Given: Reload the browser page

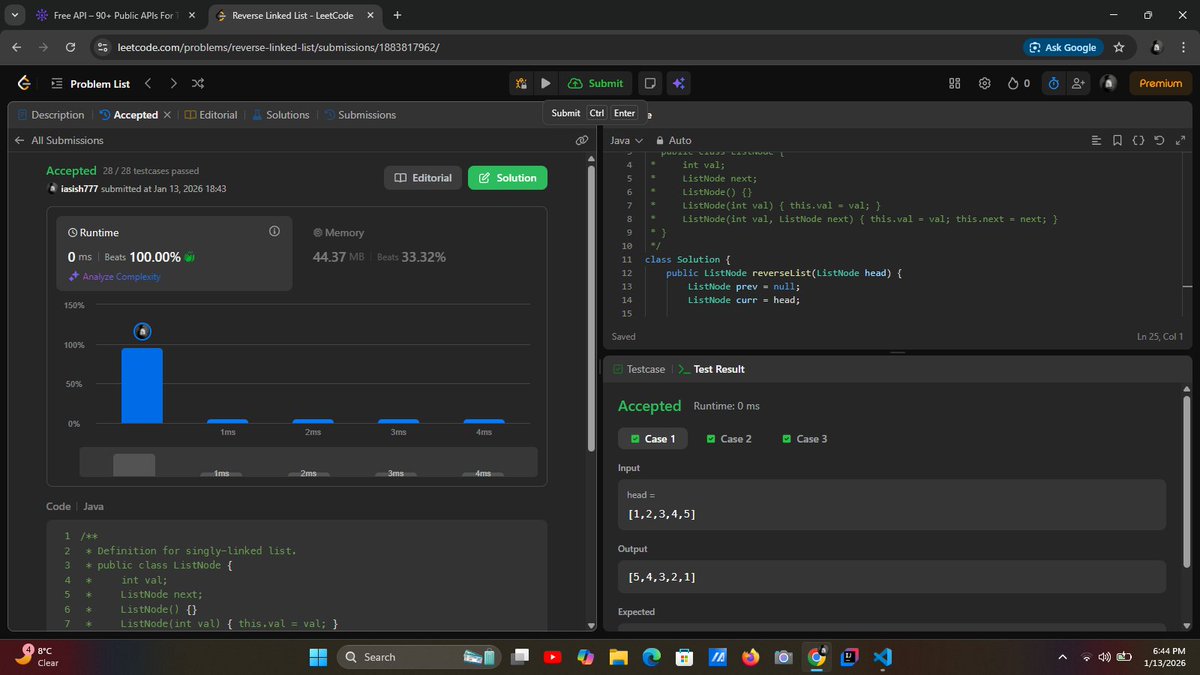Looking at the screenshot, I should click(x=70, y=47).
